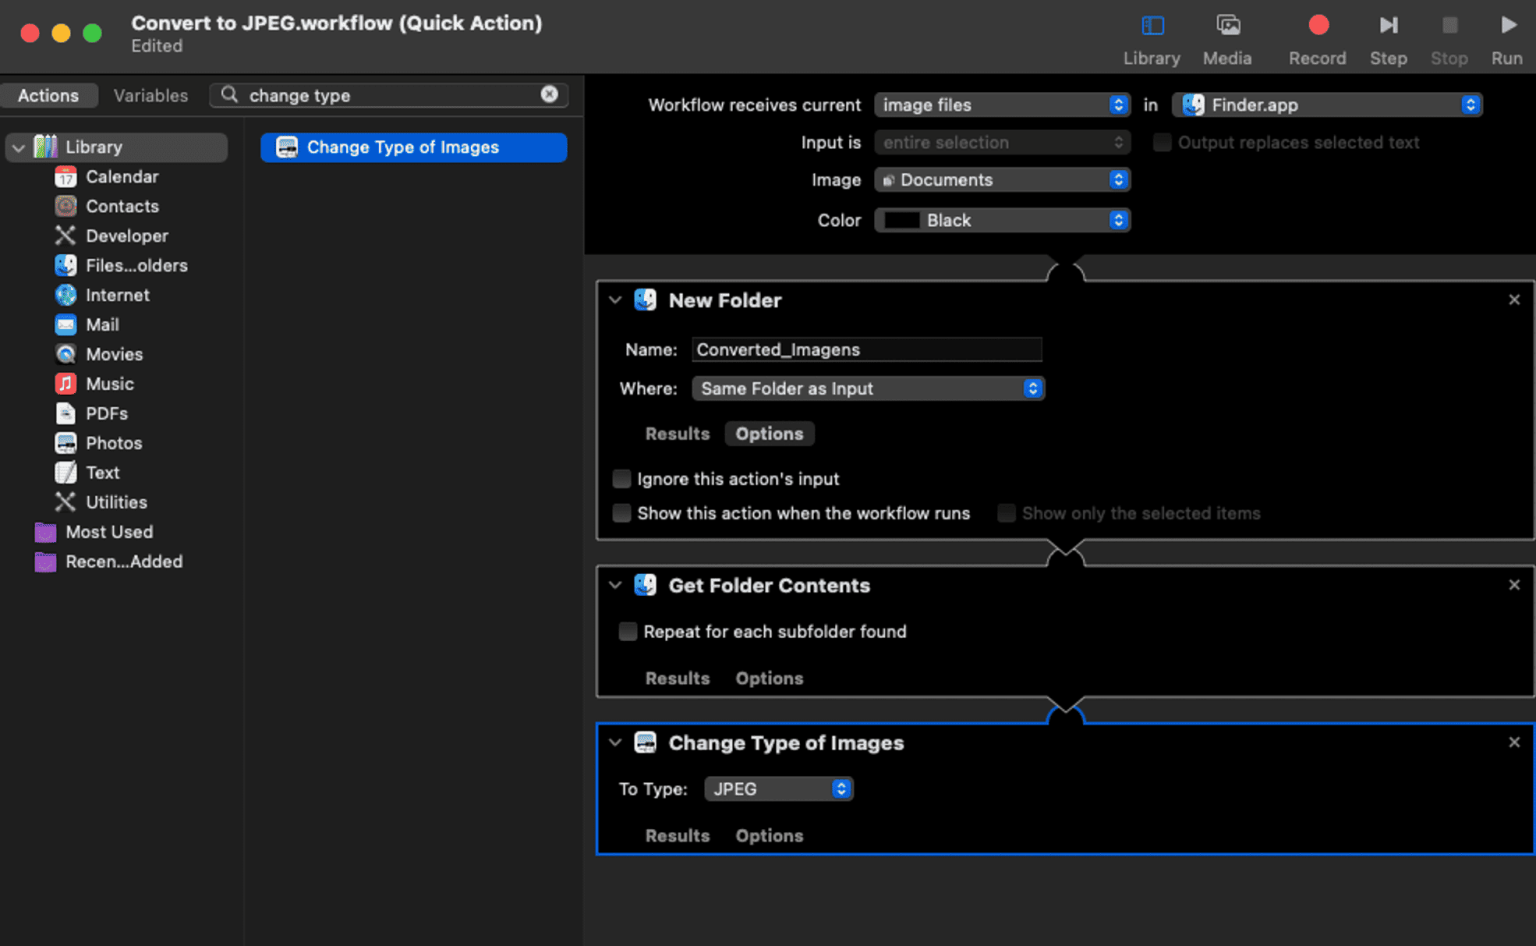The image size is (1536, 946).
Task: Select the Utilities category in Library
Action: click(x=116, y=502)
